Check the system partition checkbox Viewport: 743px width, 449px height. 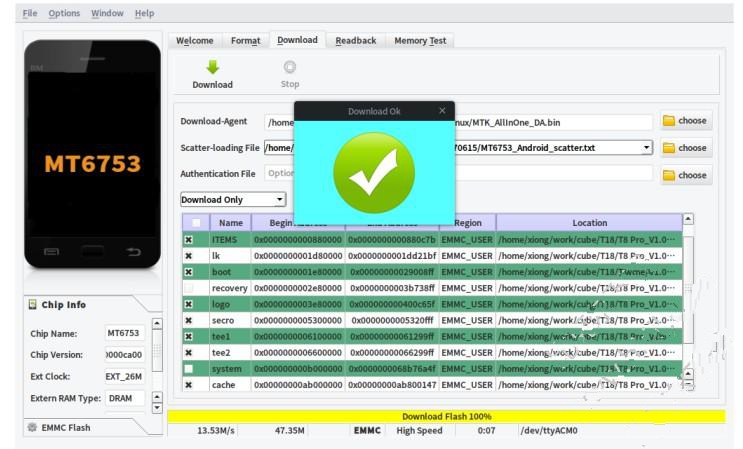pos(189,368)
